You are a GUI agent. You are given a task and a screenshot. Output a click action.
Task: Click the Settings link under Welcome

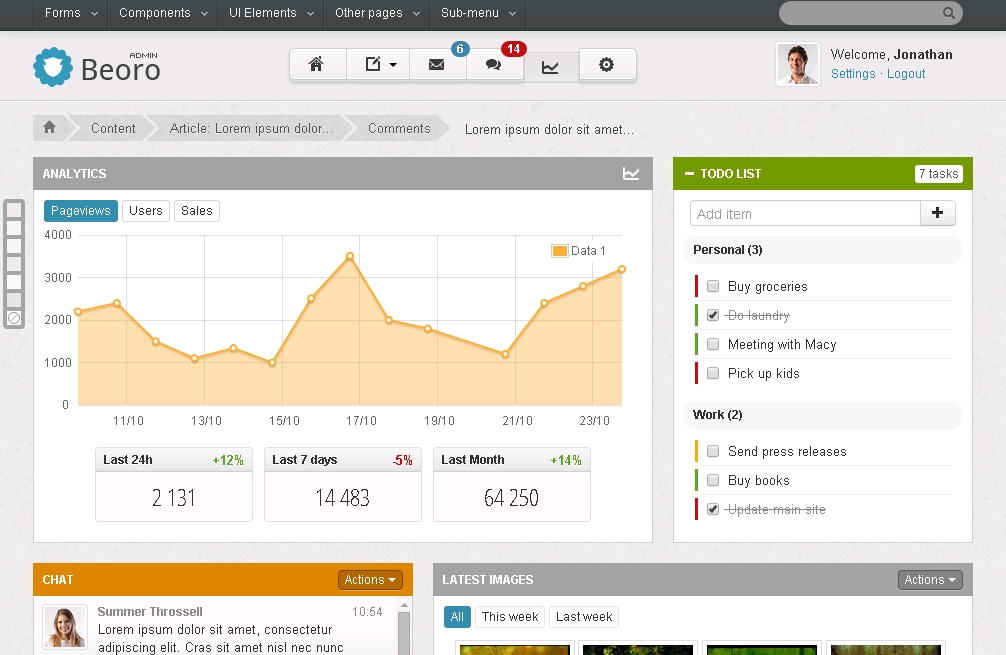853,74
